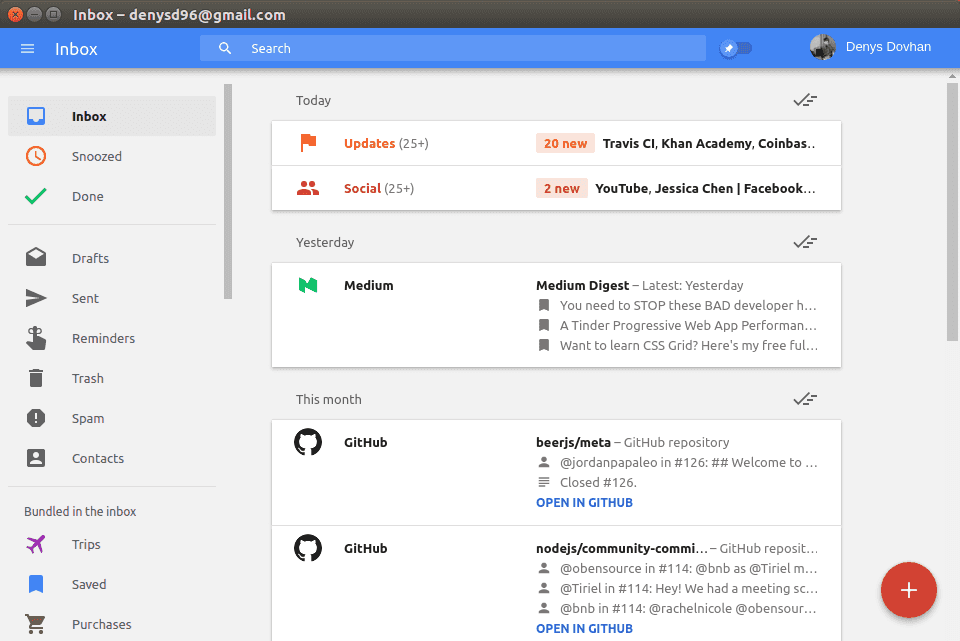Click the Purchases shopping cart icon

(x=36, y=624)
